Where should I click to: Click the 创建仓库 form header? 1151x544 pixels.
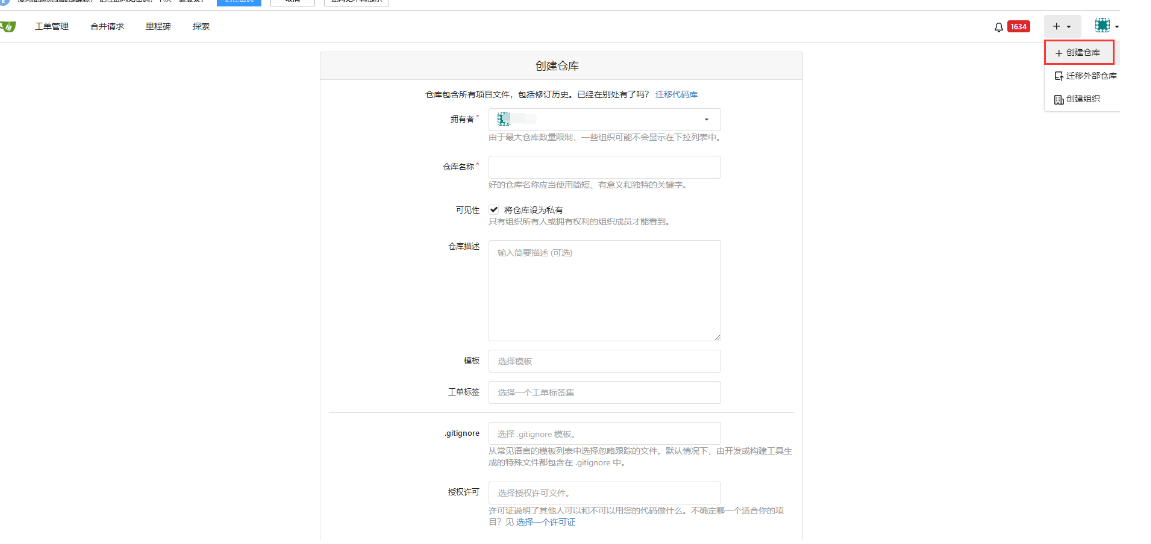[561, 66]
